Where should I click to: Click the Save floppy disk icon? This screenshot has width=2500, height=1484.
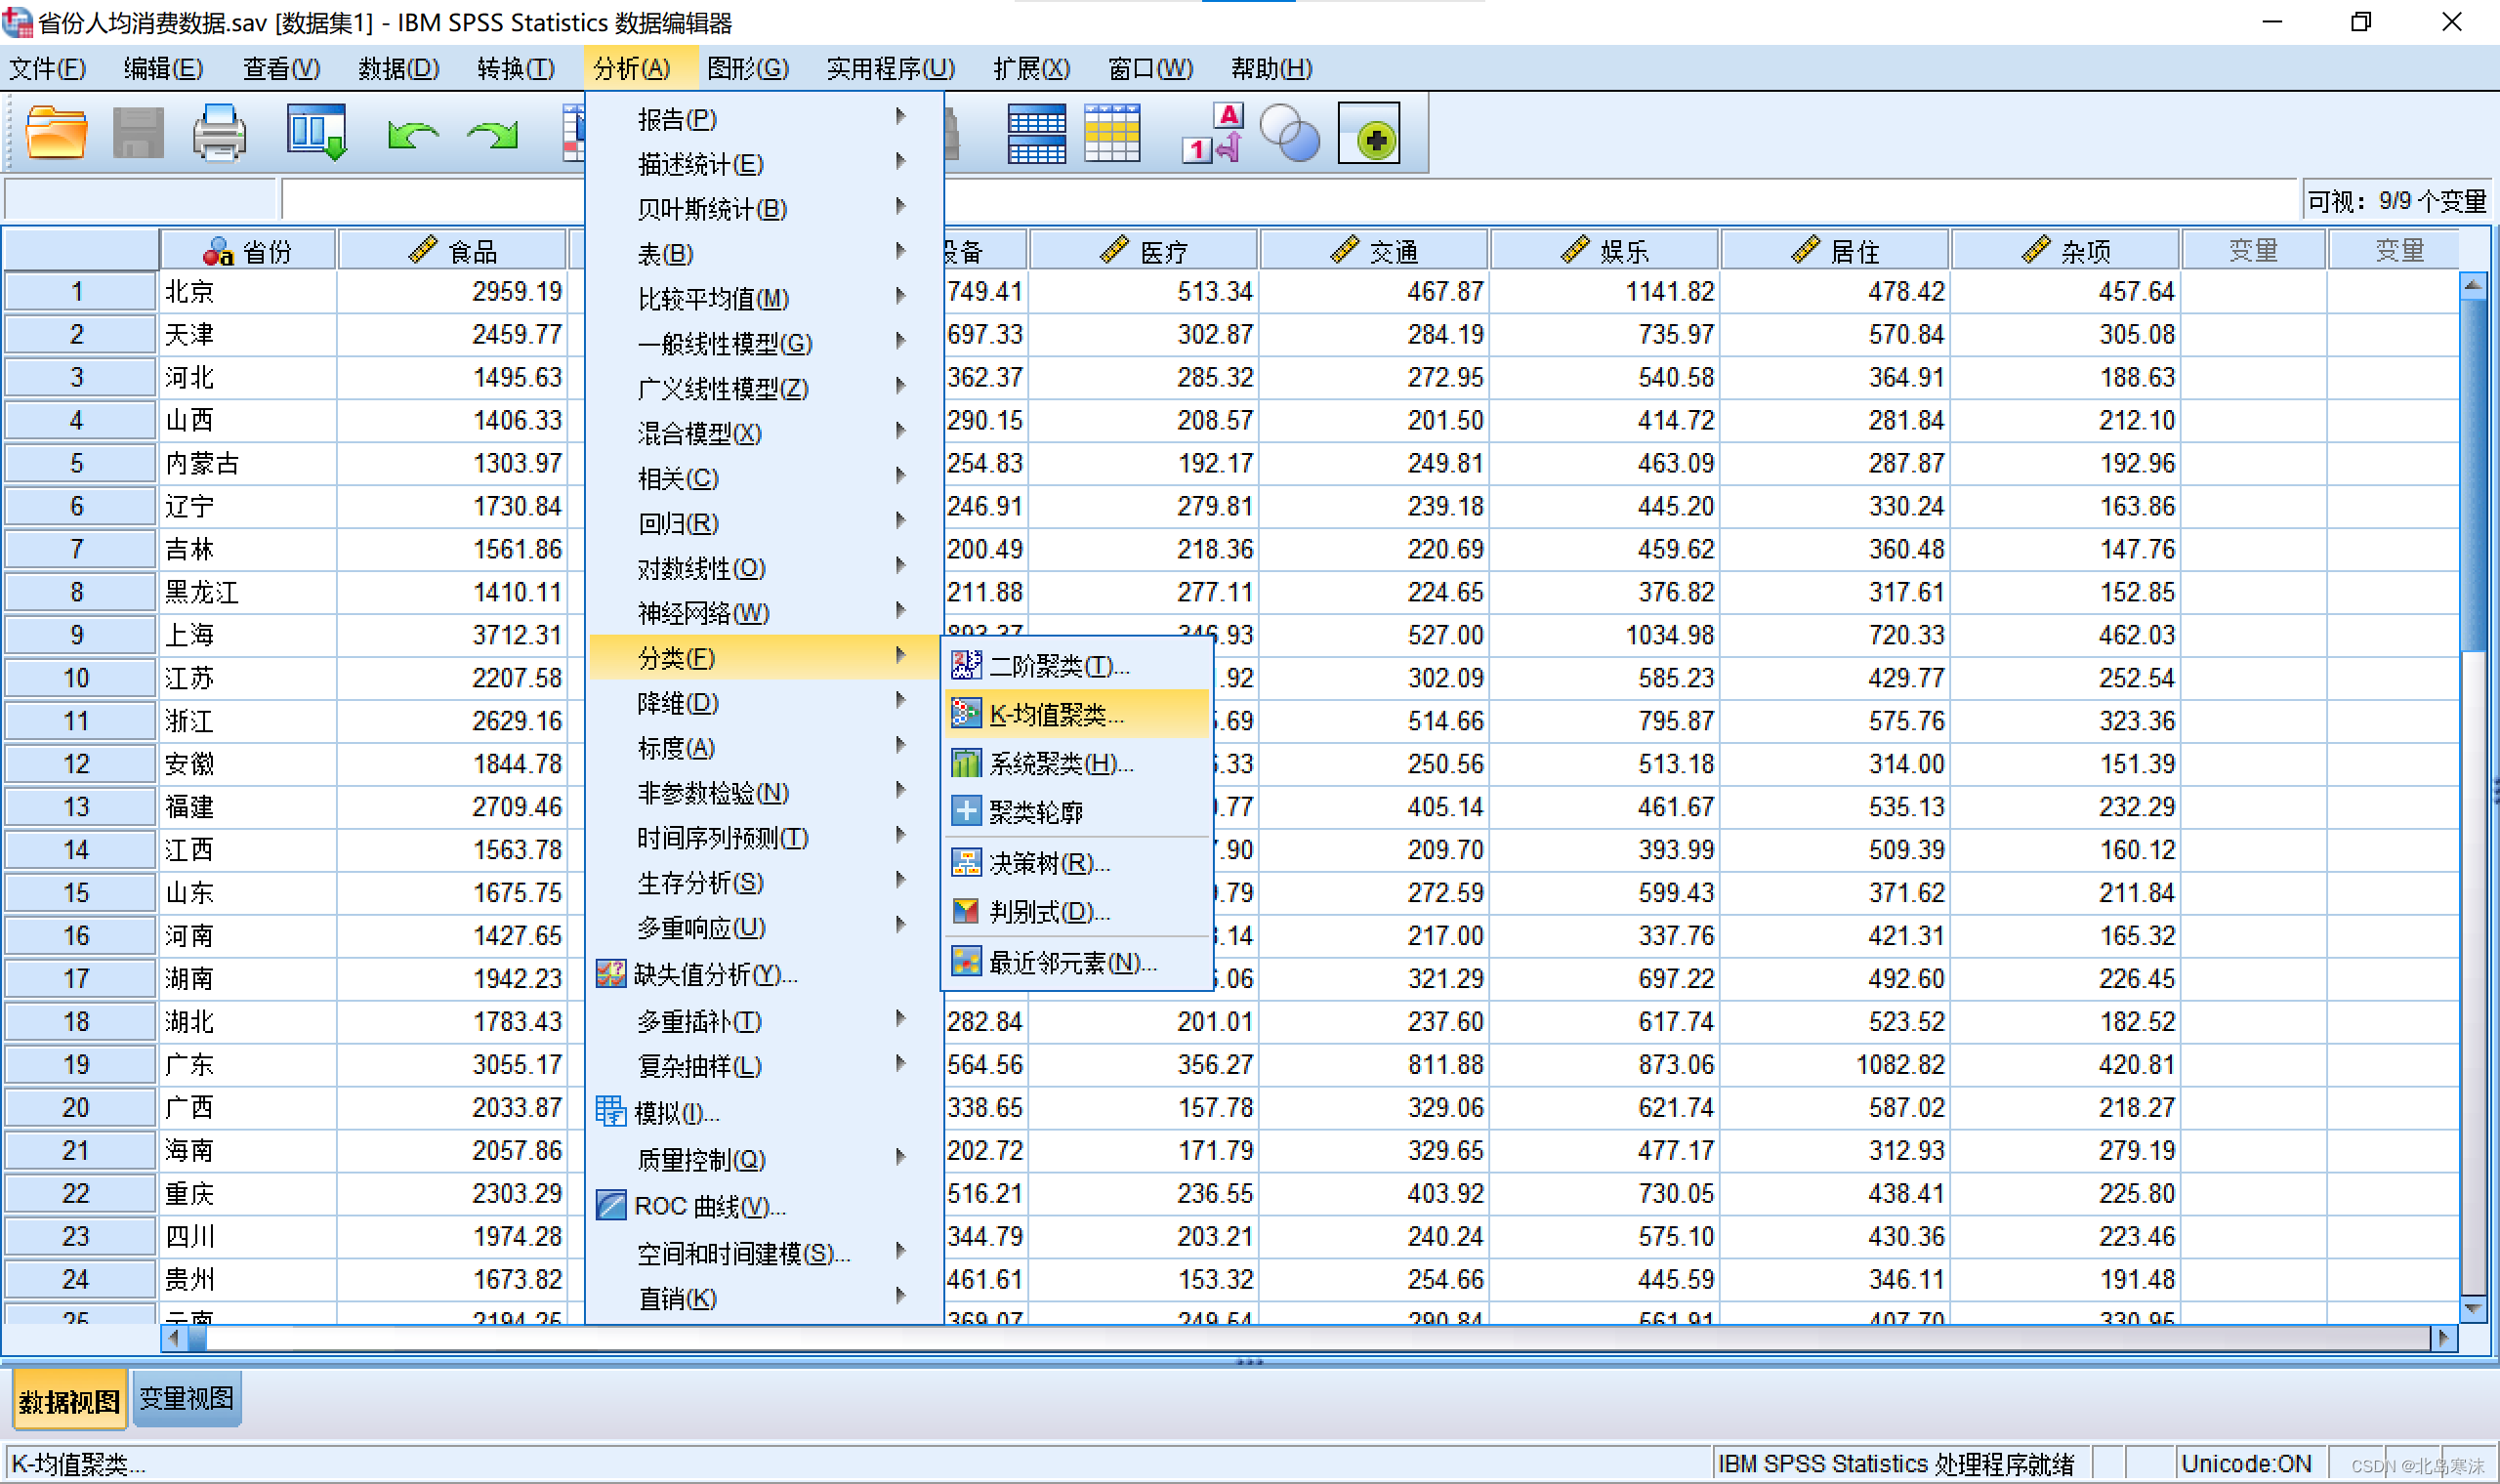pyautogui.click(x=138, y=133)
